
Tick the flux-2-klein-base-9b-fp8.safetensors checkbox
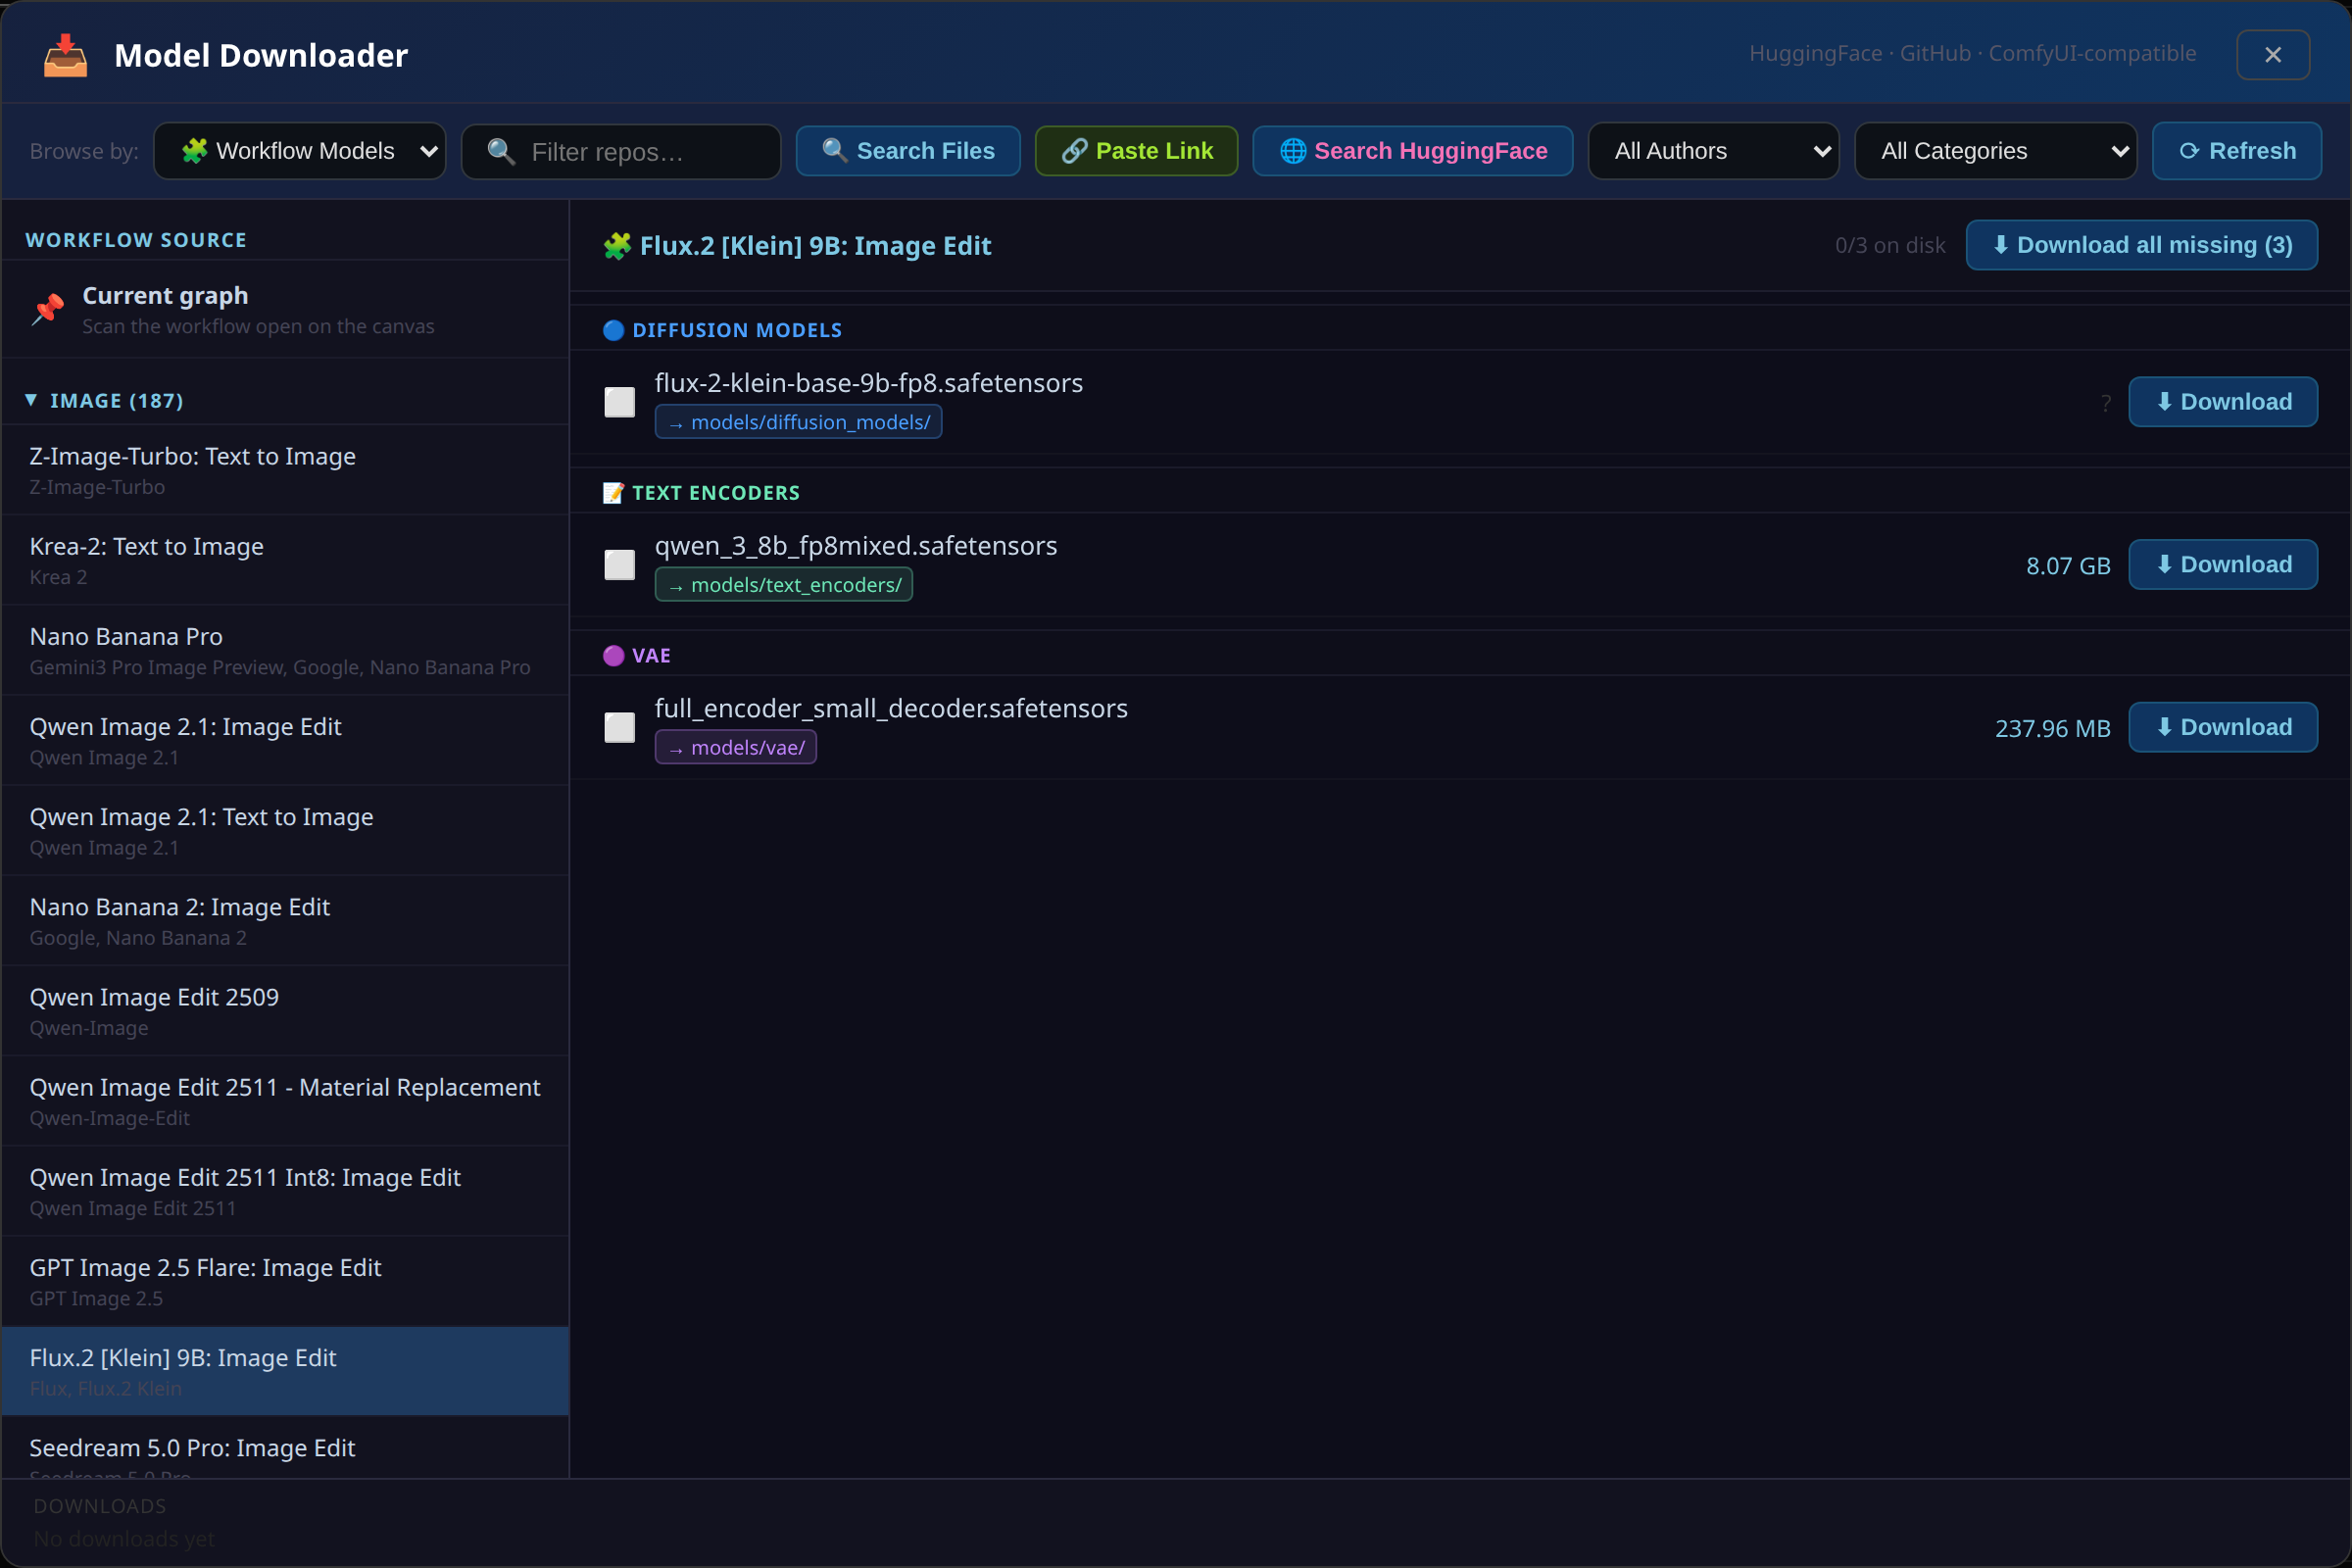point(619,402)
